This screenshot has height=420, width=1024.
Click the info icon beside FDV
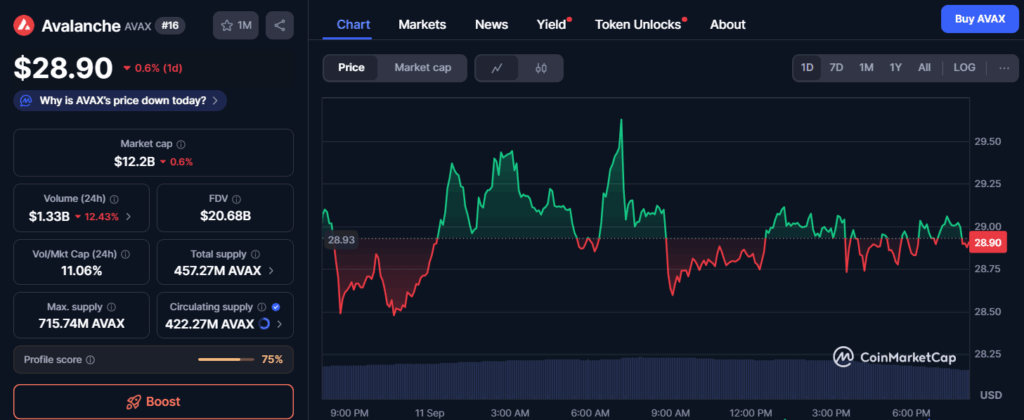click(236, 199)
